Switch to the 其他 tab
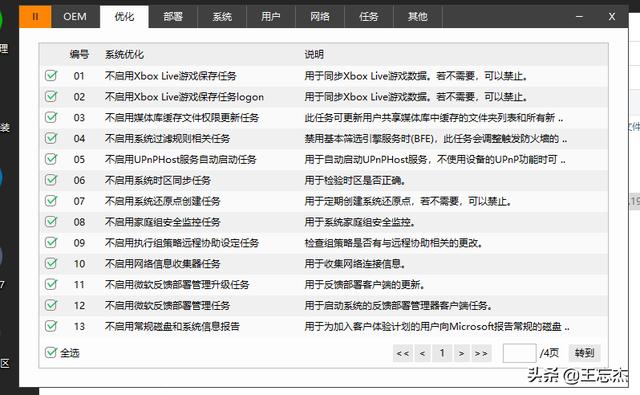The image size is (640, 395). 418,17
